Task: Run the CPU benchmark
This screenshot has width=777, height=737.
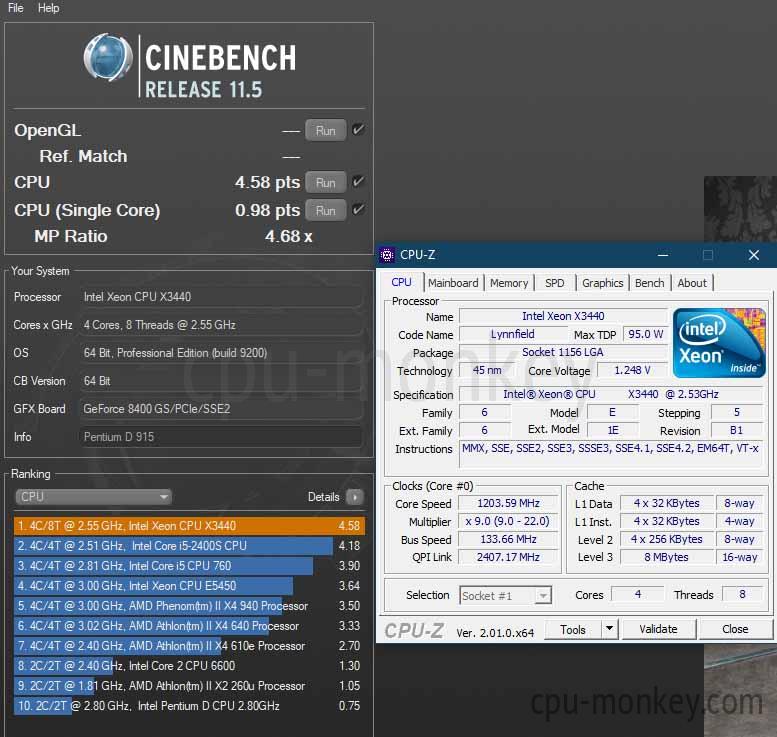Action: point(326,182)
